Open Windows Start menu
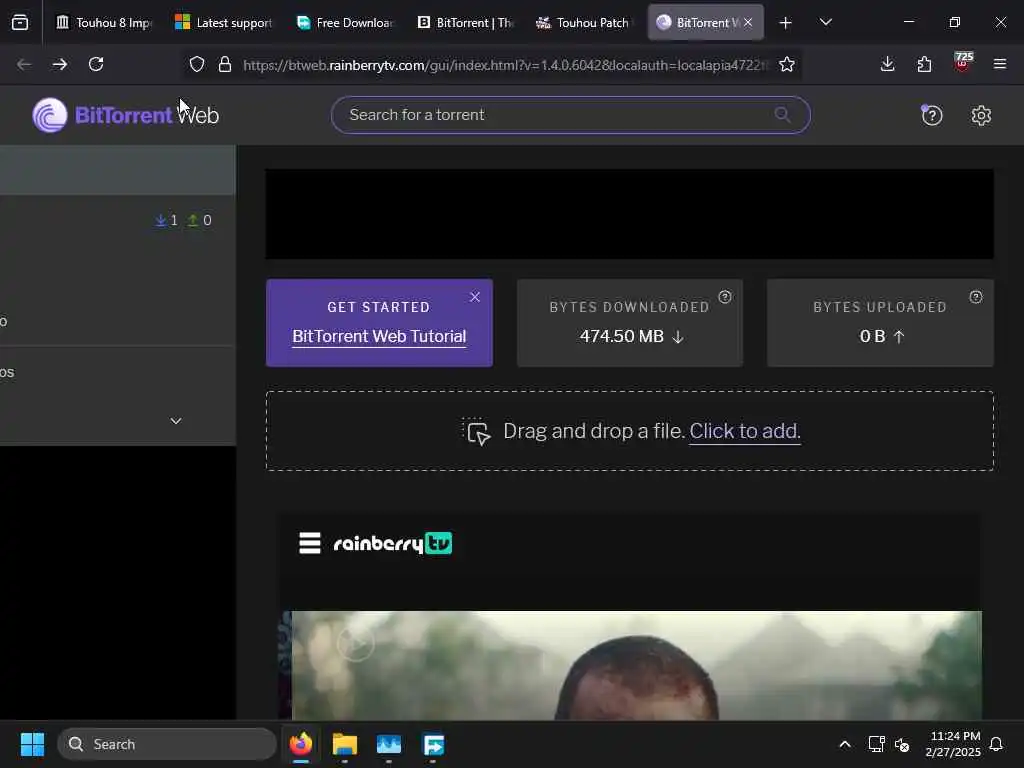Image resolution: width=1024 pixels, height=768 pixels. click(32, 744)
